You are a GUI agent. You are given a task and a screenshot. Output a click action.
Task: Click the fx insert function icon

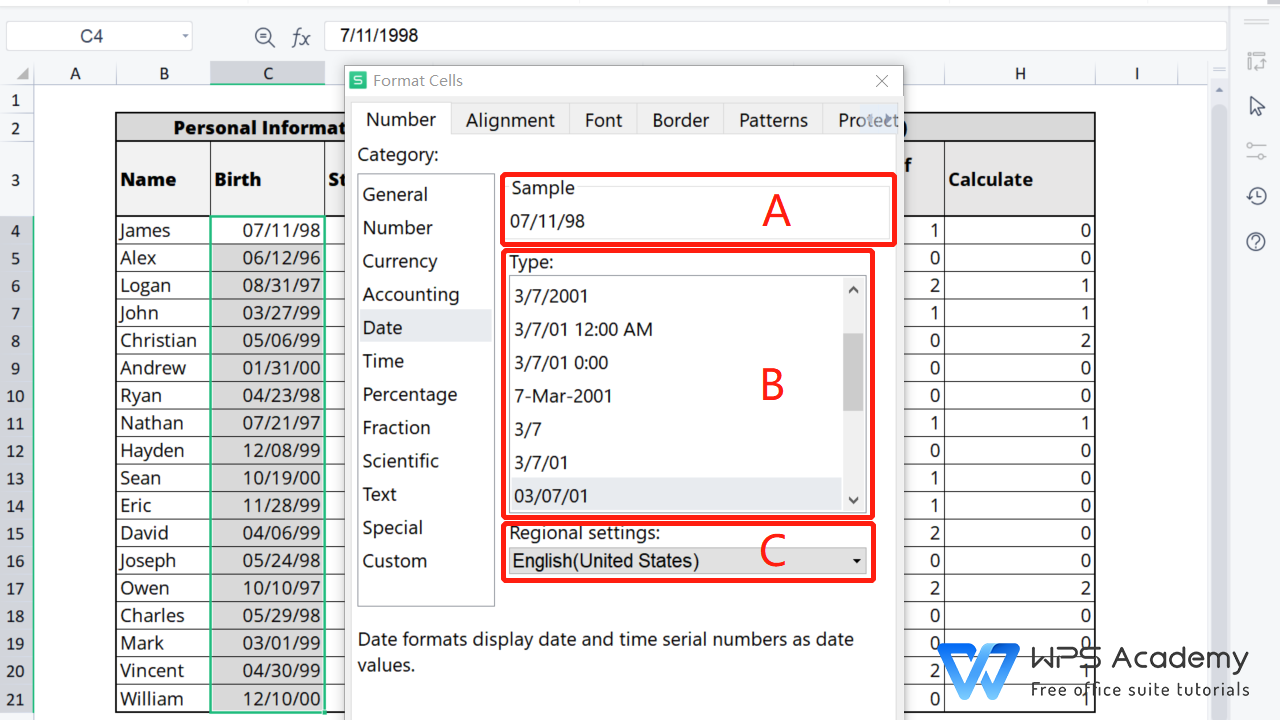pyautogui.click(x=301, y=37)
